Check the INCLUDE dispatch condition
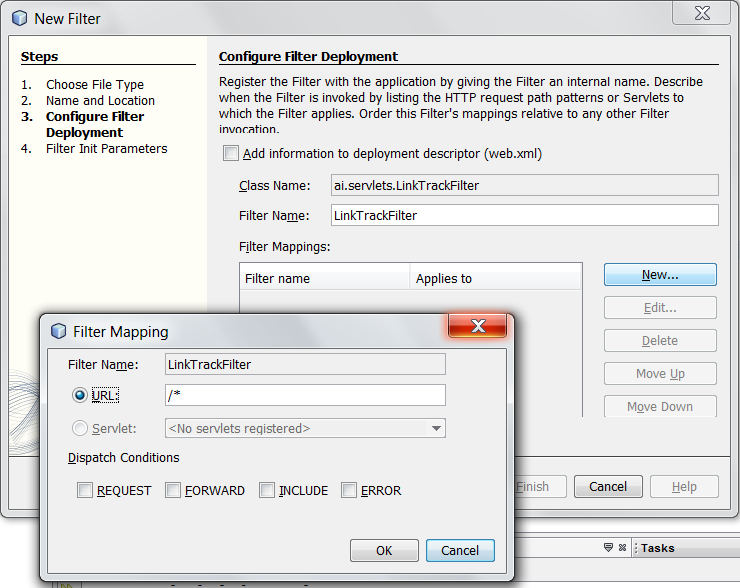The width and height of the screenshot is (740, 588). [x=267, y=490]
